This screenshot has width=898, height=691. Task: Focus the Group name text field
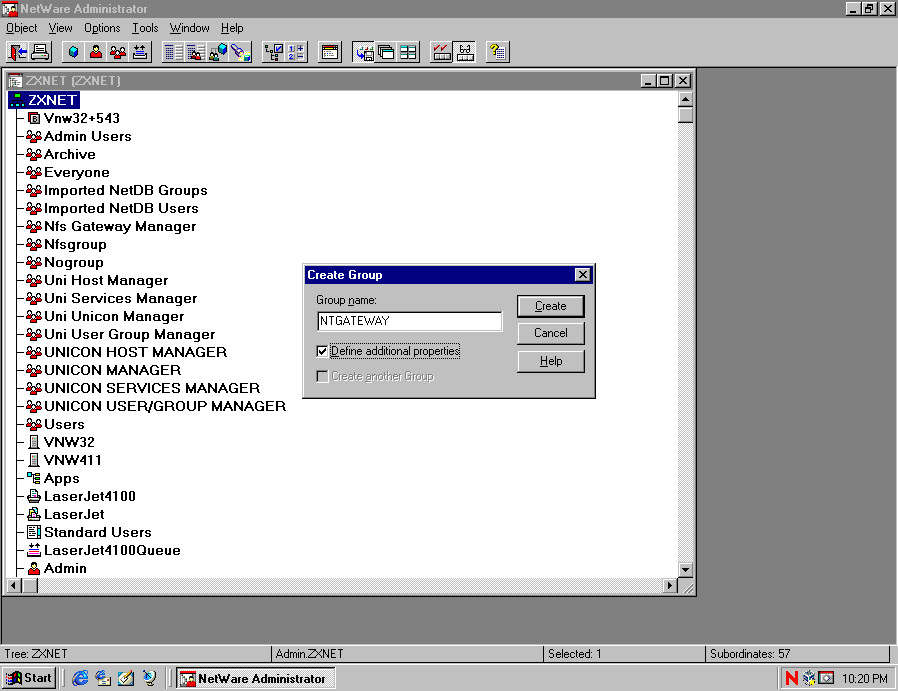pyautogui.click(x=409, y=321)
